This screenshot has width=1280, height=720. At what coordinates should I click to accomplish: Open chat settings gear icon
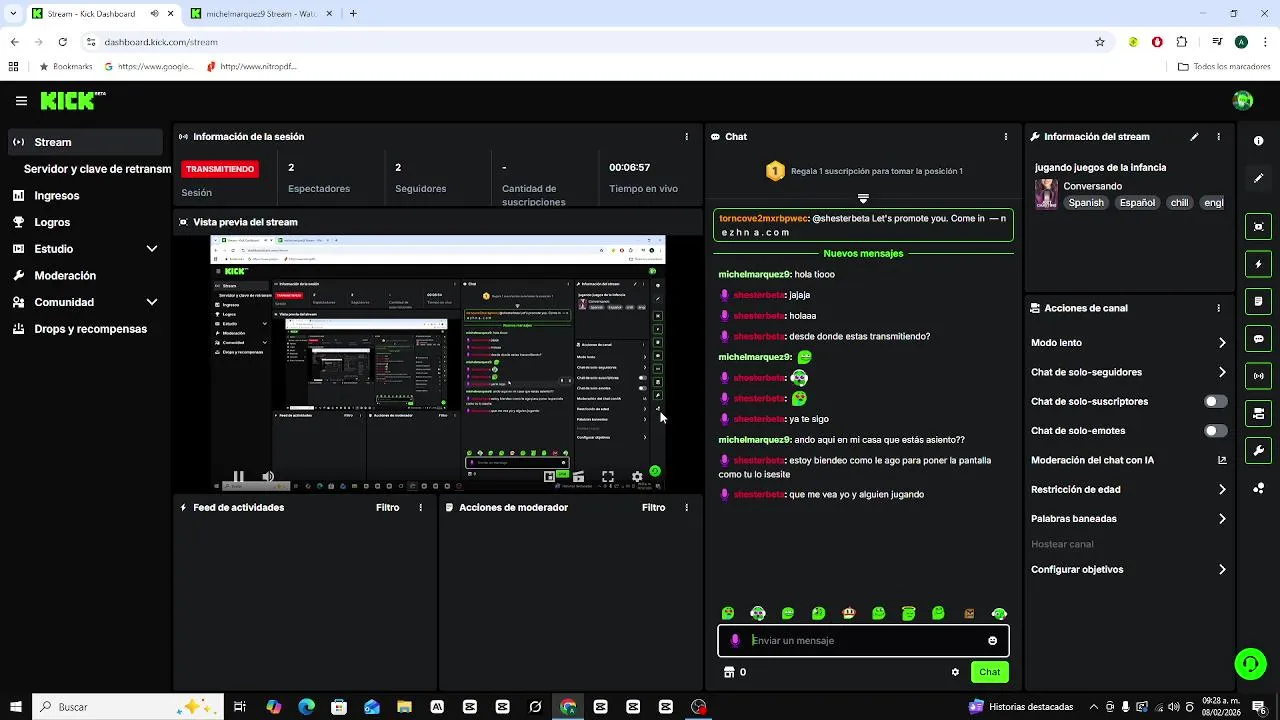pyautogui.click(x=955, y=672)
